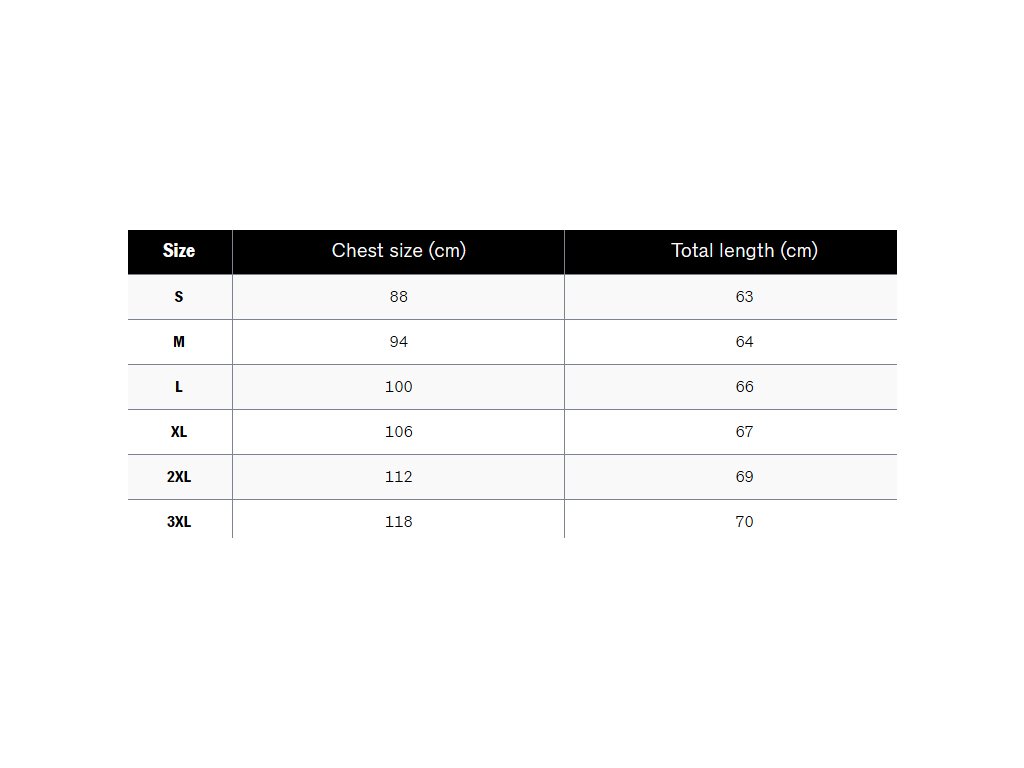Click total length value 70
Viewport: 1024px width, 768px height.
pyautogui.click(x=744, y=522)
